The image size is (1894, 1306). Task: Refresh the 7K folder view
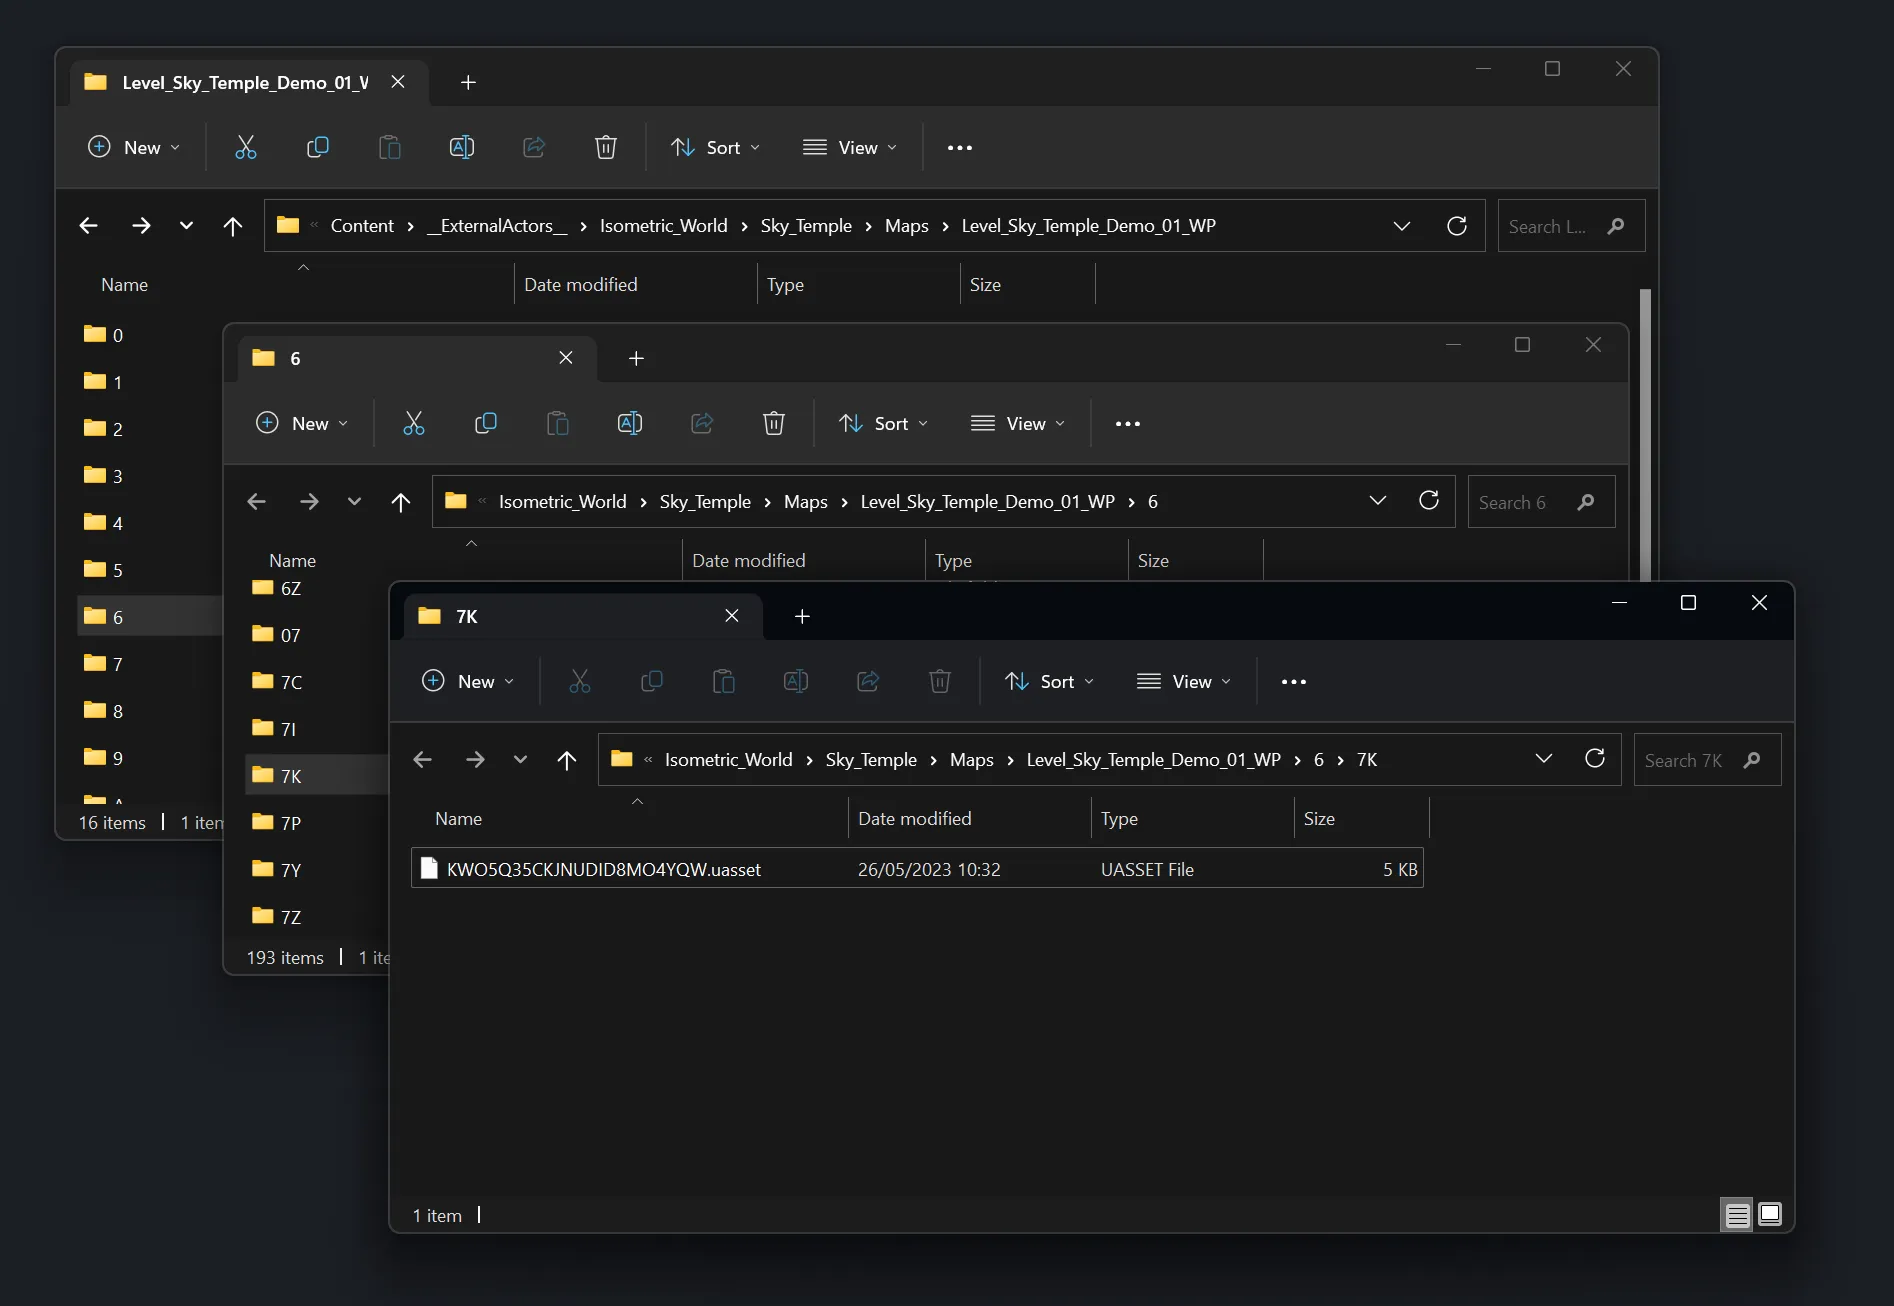1594,759
